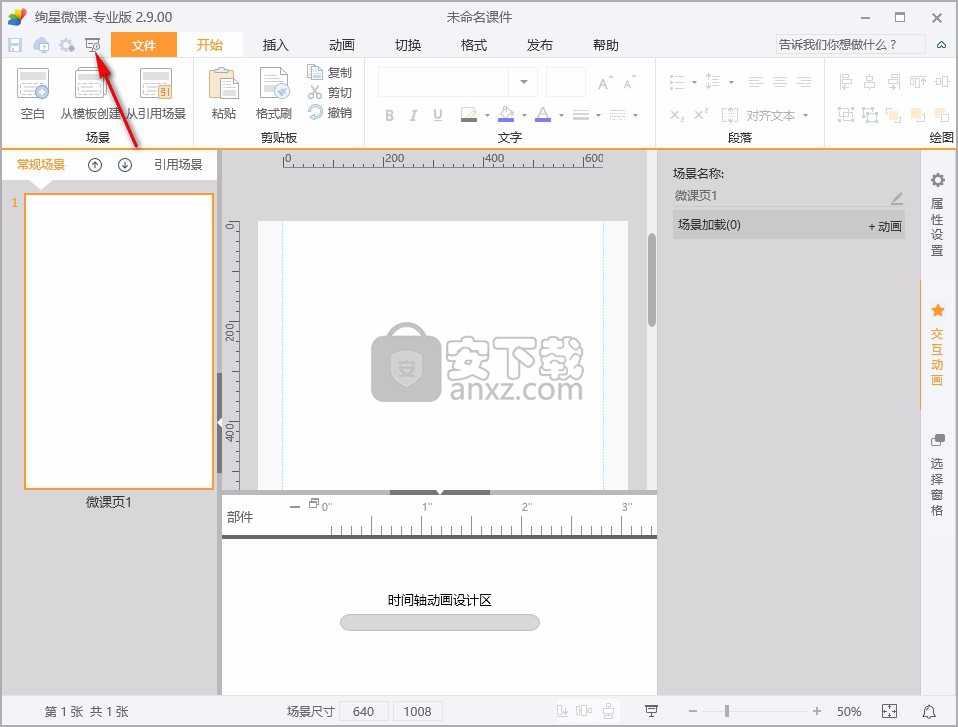The height and width of the screenshot is (727, 958).
Task: Open 交互动画 interactive animation panel
Action: coord(937,345)
